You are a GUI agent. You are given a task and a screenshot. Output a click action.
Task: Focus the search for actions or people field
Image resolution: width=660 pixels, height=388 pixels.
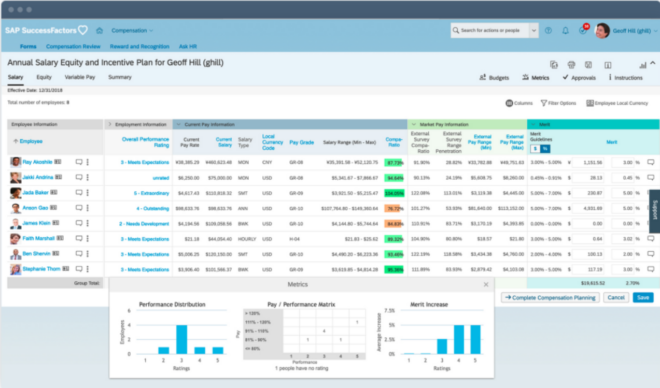pyautogui.click(x=490, y=30)
